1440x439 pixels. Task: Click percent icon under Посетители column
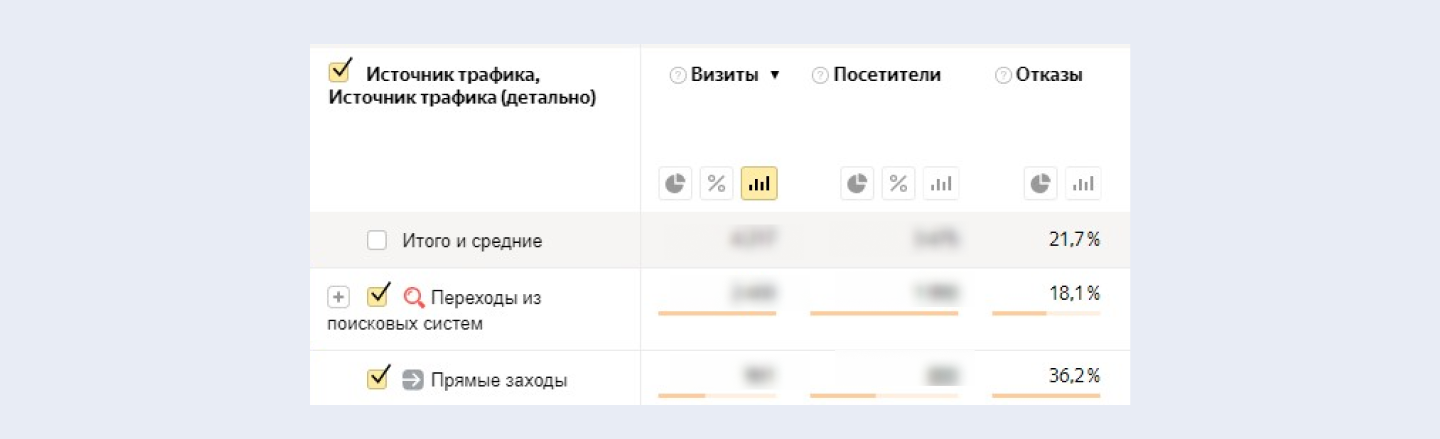point(899,184)
